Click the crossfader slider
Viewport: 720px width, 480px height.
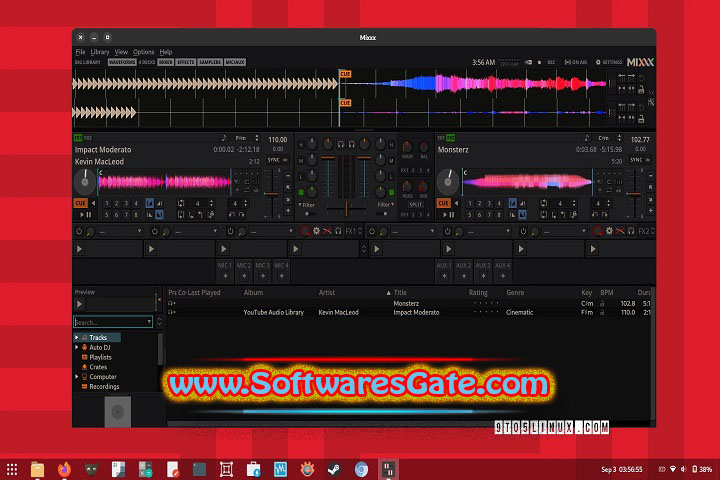point(346,209)
